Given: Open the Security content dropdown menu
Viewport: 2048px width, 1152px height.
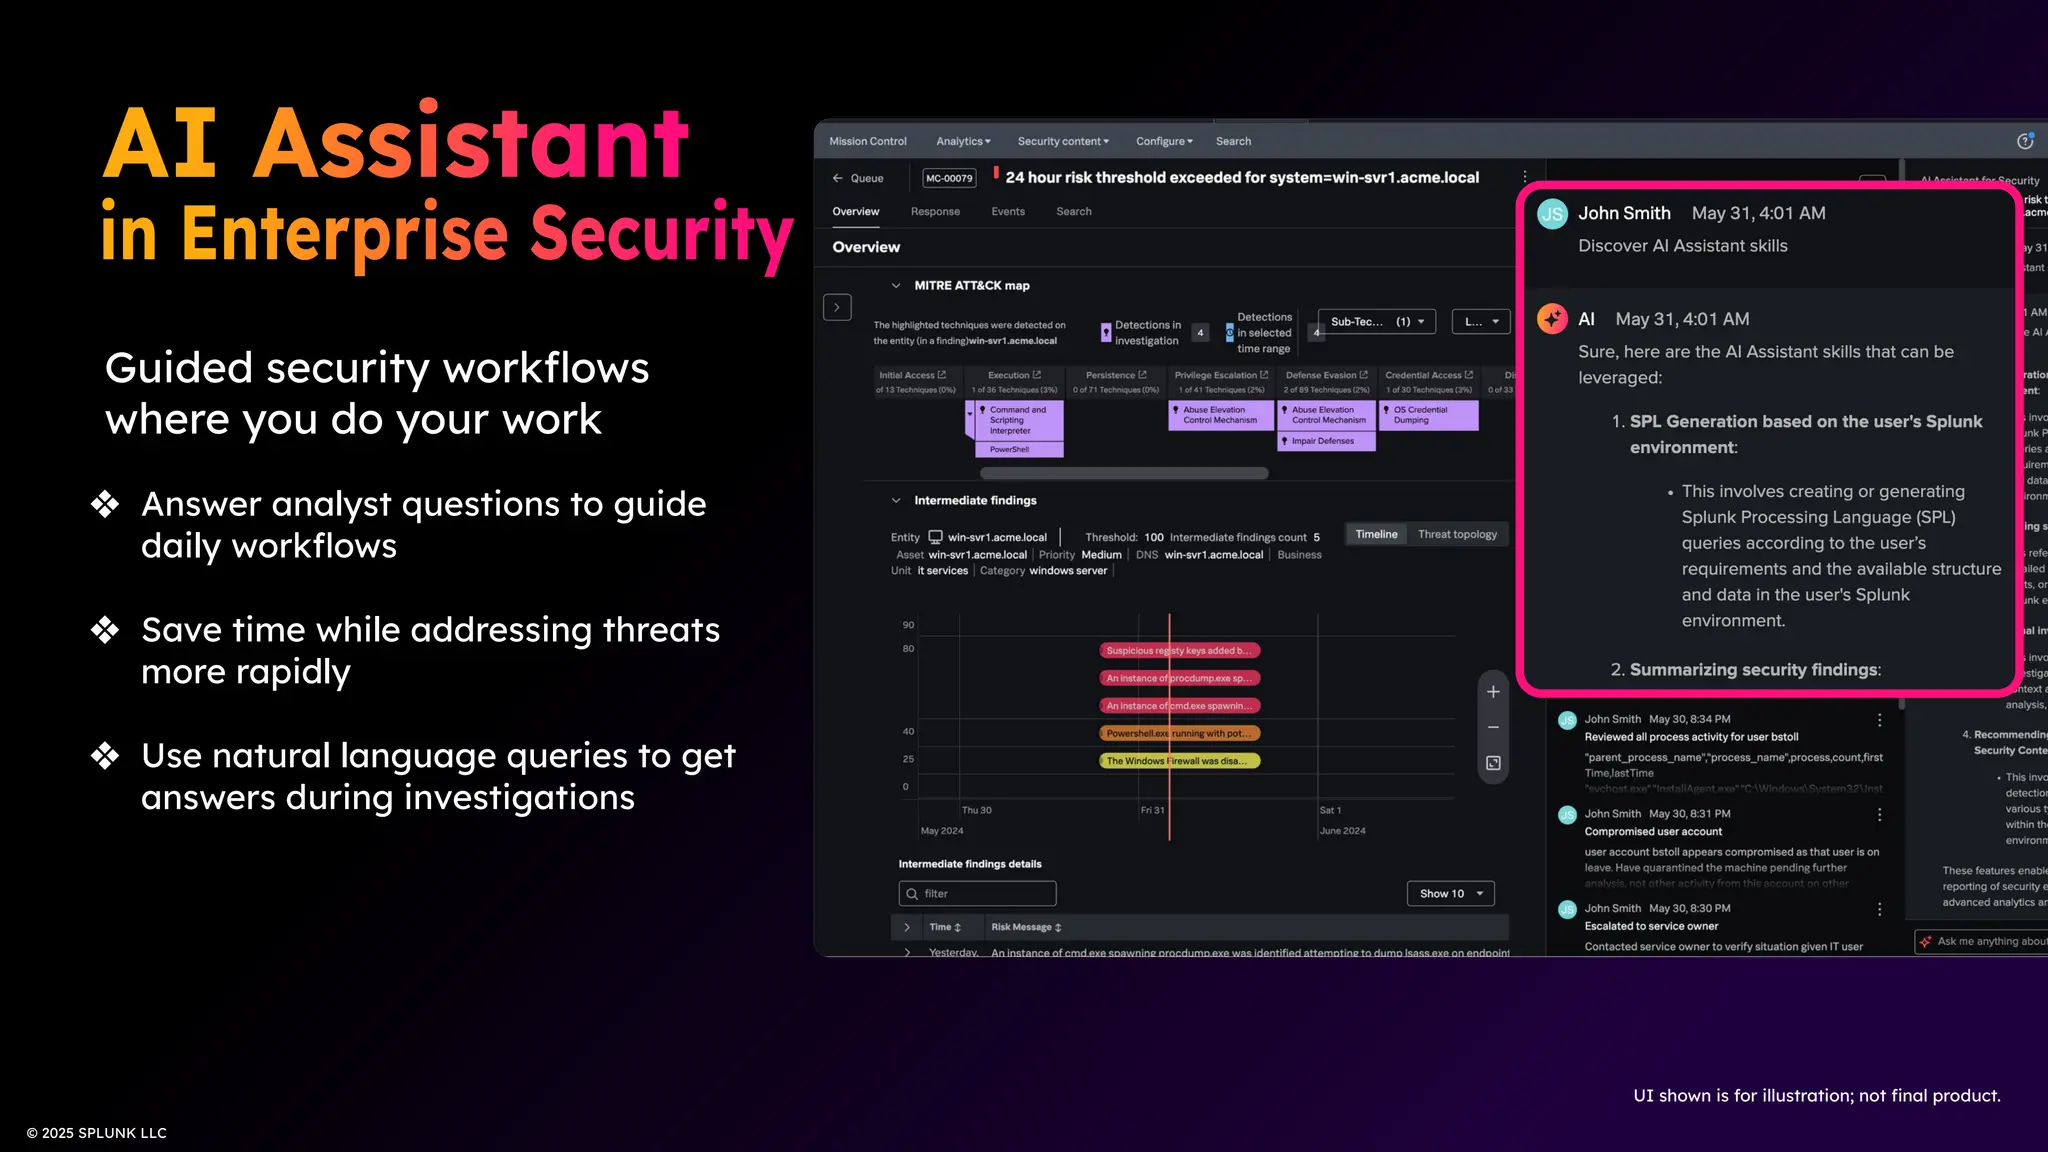Looking at the screenshot, I should [1063, 141].
